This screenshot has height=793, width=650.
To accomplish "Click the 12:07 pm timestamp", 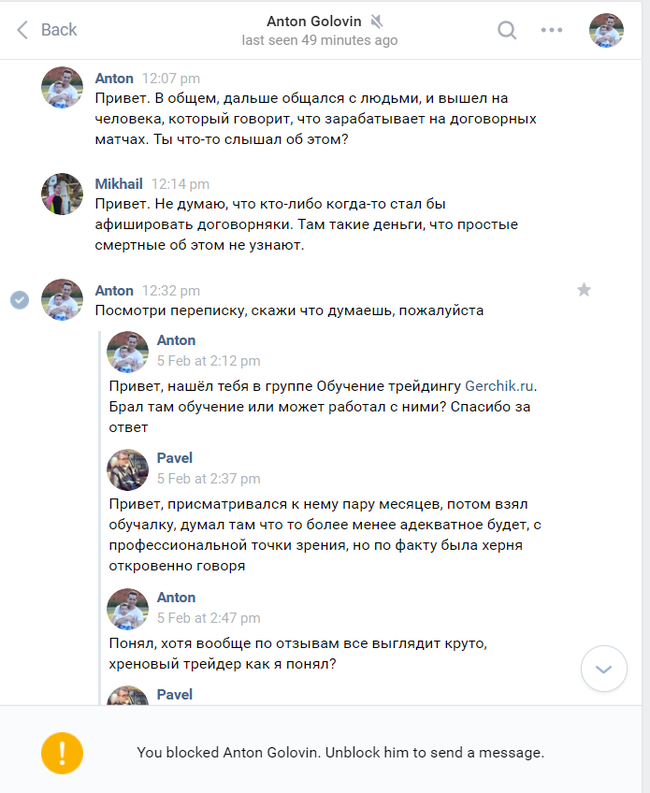I will tap(171, 78).
